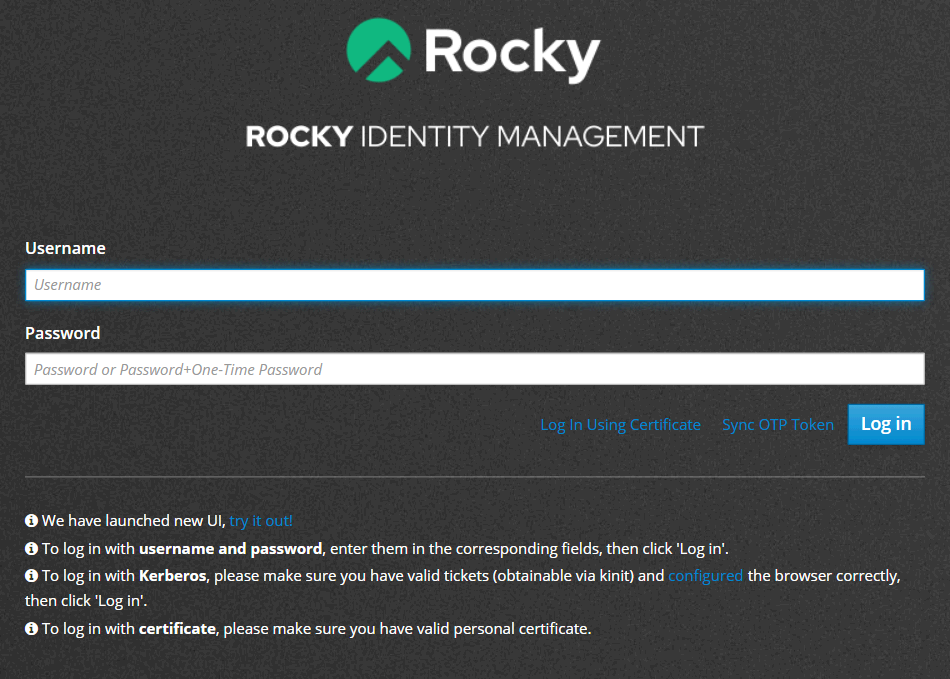This screenshot has height=679, width=950.
Task: Open the 'configured' browser help link
Action: tap(705, 575)
